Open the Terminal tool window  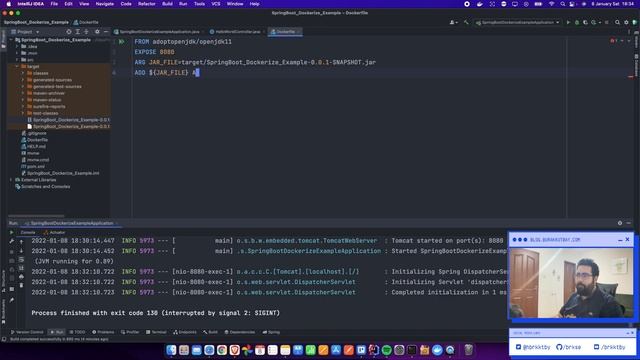[x=156, y=332]
